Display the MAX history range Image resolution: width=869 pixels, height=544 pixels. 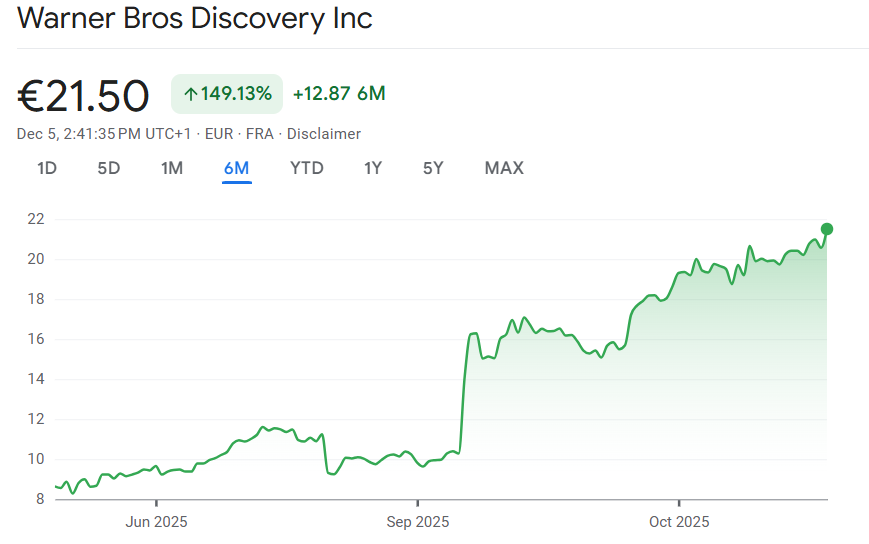click(x=504, y=168)
